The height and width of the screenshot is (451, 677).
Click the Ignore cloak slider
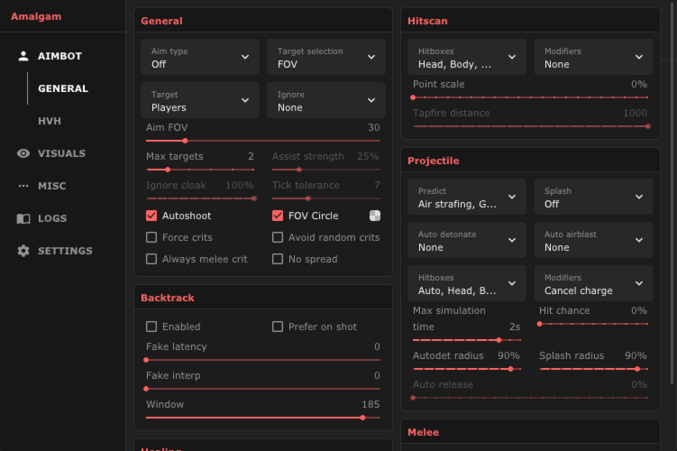[x=201, y=199]
